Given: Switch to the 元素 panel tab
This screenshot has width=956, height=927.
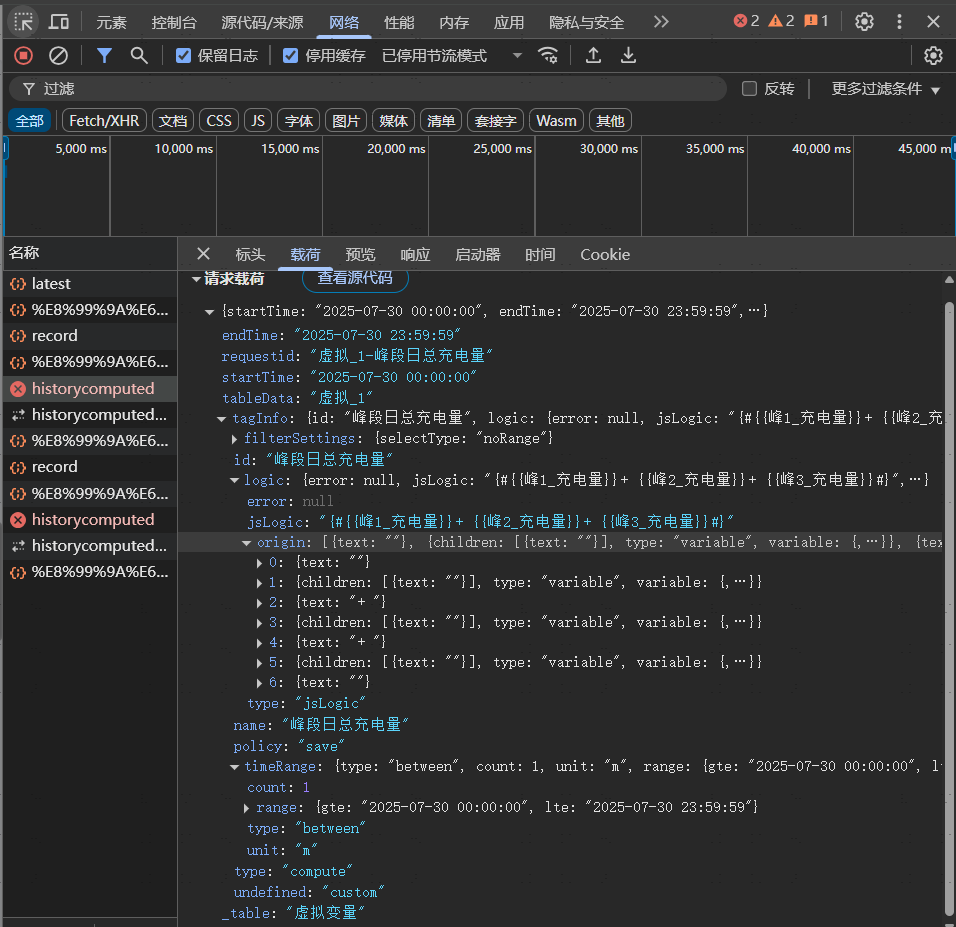Looking at the screenshot, I should pyautogui.click(x=112, y=23).
